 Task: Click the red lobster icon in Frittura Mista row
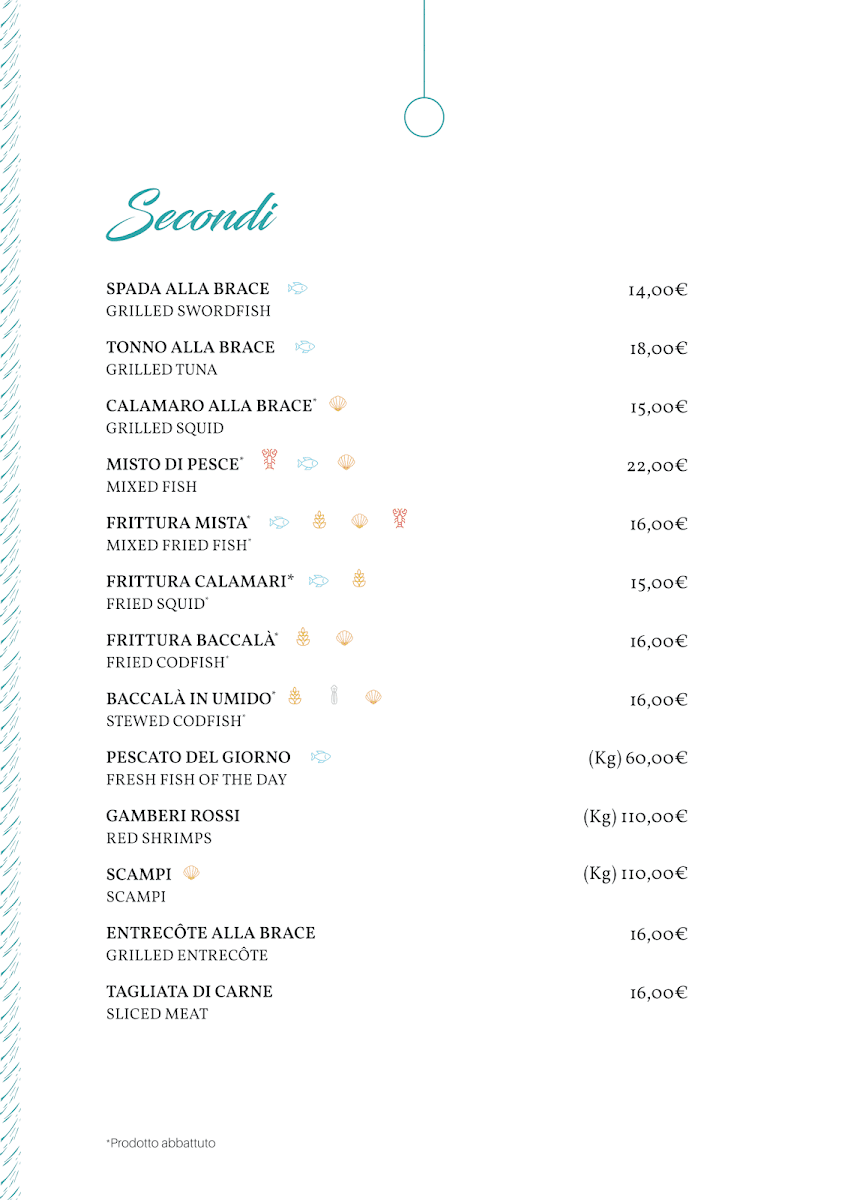coord(400,518)
